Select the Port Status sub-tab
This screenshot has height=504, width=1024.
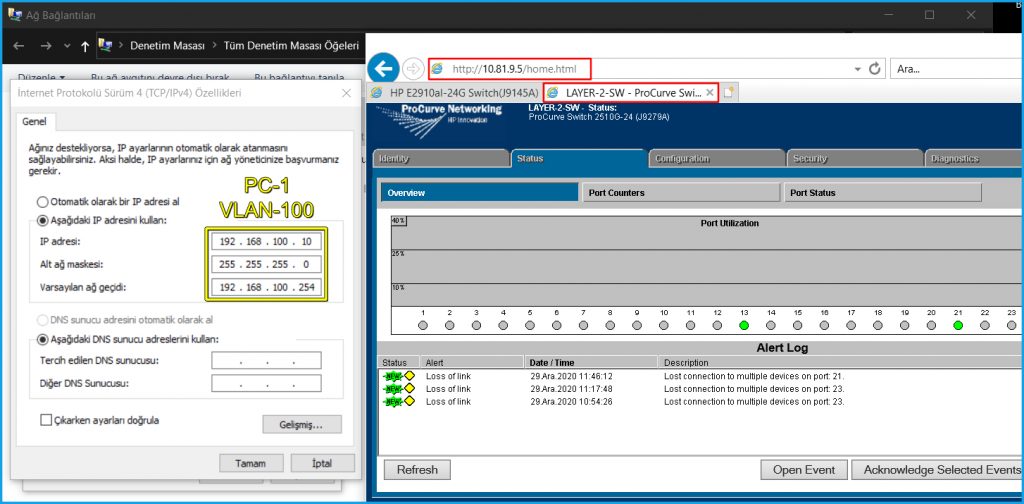[x=882, y=193]
